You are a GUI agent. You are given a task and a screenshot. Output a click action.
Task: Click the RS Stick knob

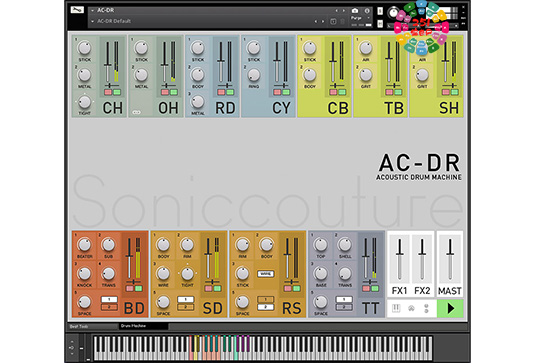coord(242,274)
